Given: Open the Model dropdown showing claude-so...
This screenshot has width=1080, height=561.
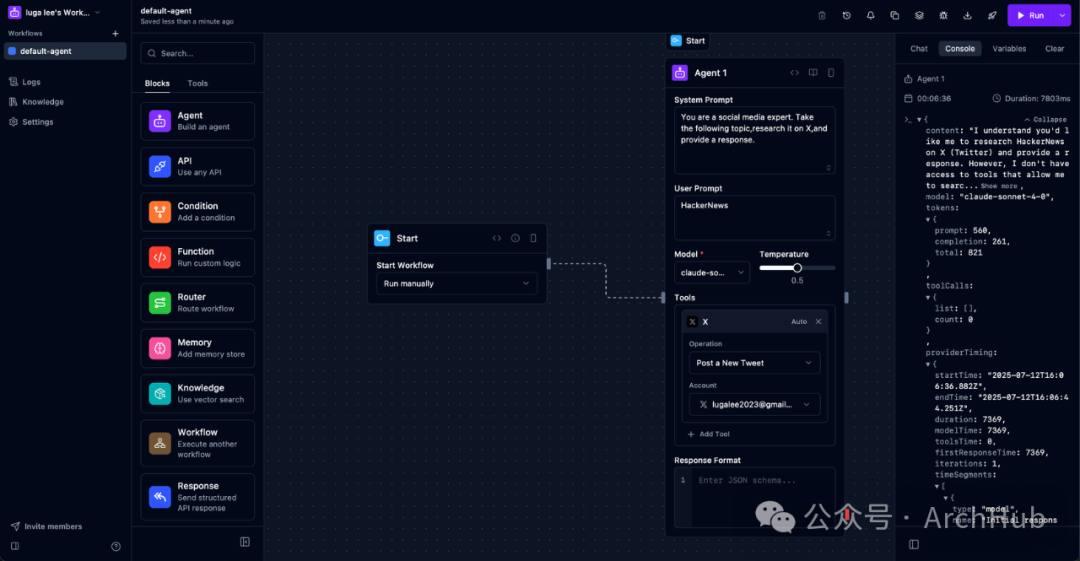Looking at the screenshot, I should [712, 272].
